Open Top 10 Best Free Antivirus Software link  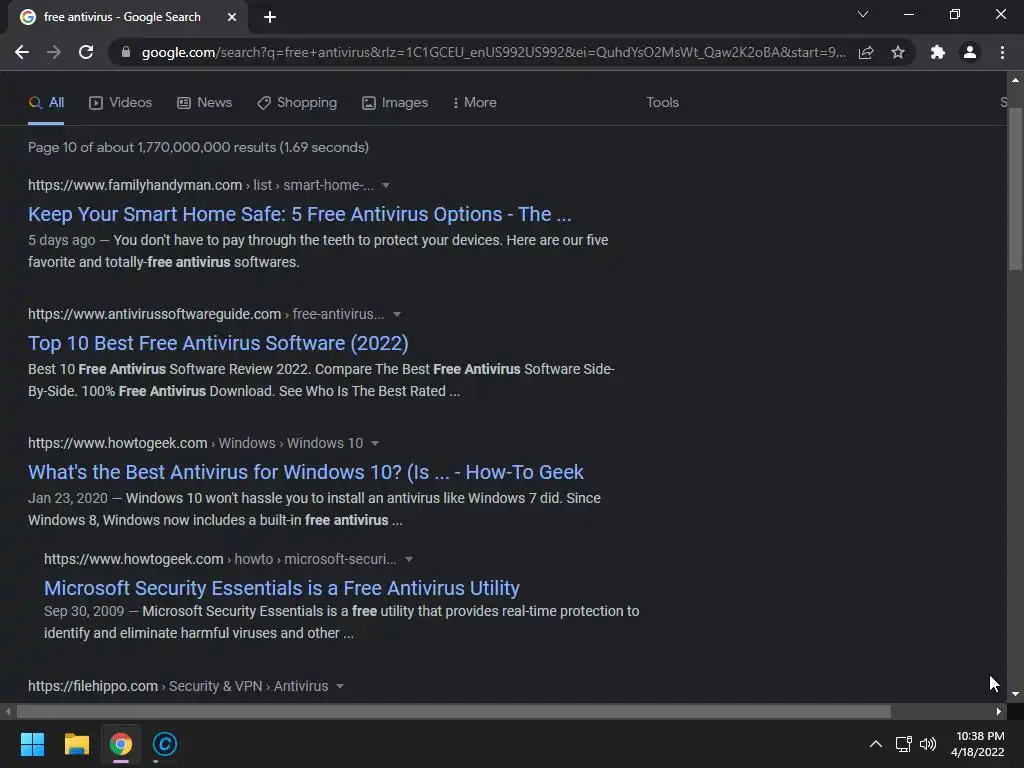click(x=218, y=343)
